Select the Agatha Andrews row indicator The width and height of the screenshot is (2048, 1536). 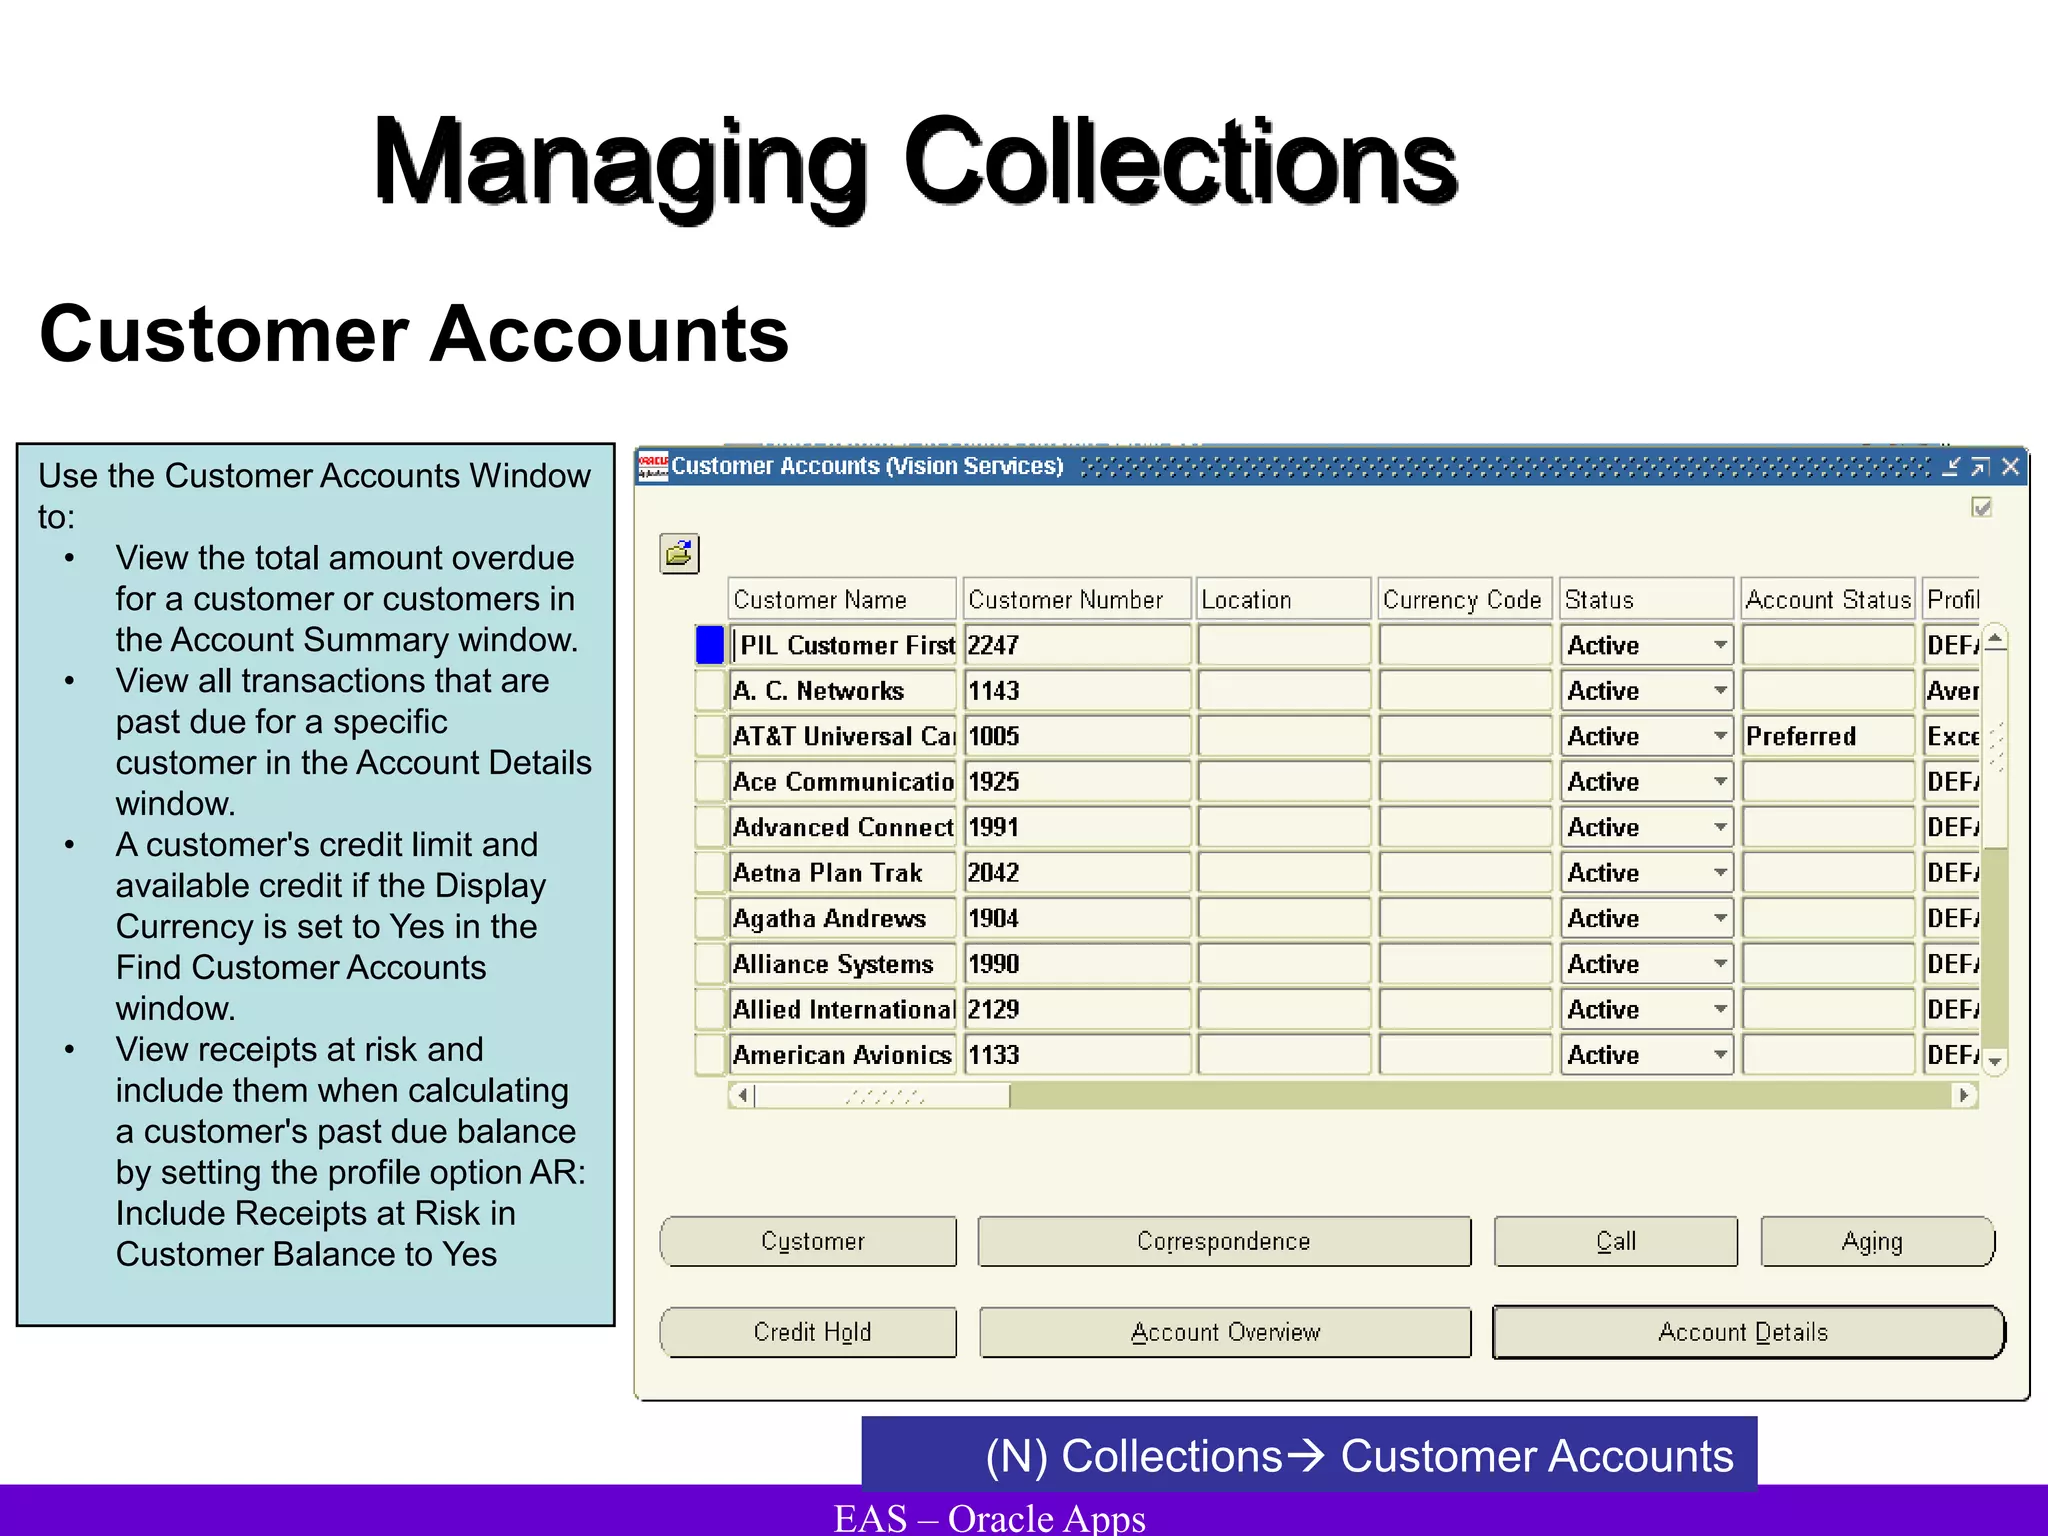pyautogui.click(x=709, y=918)
